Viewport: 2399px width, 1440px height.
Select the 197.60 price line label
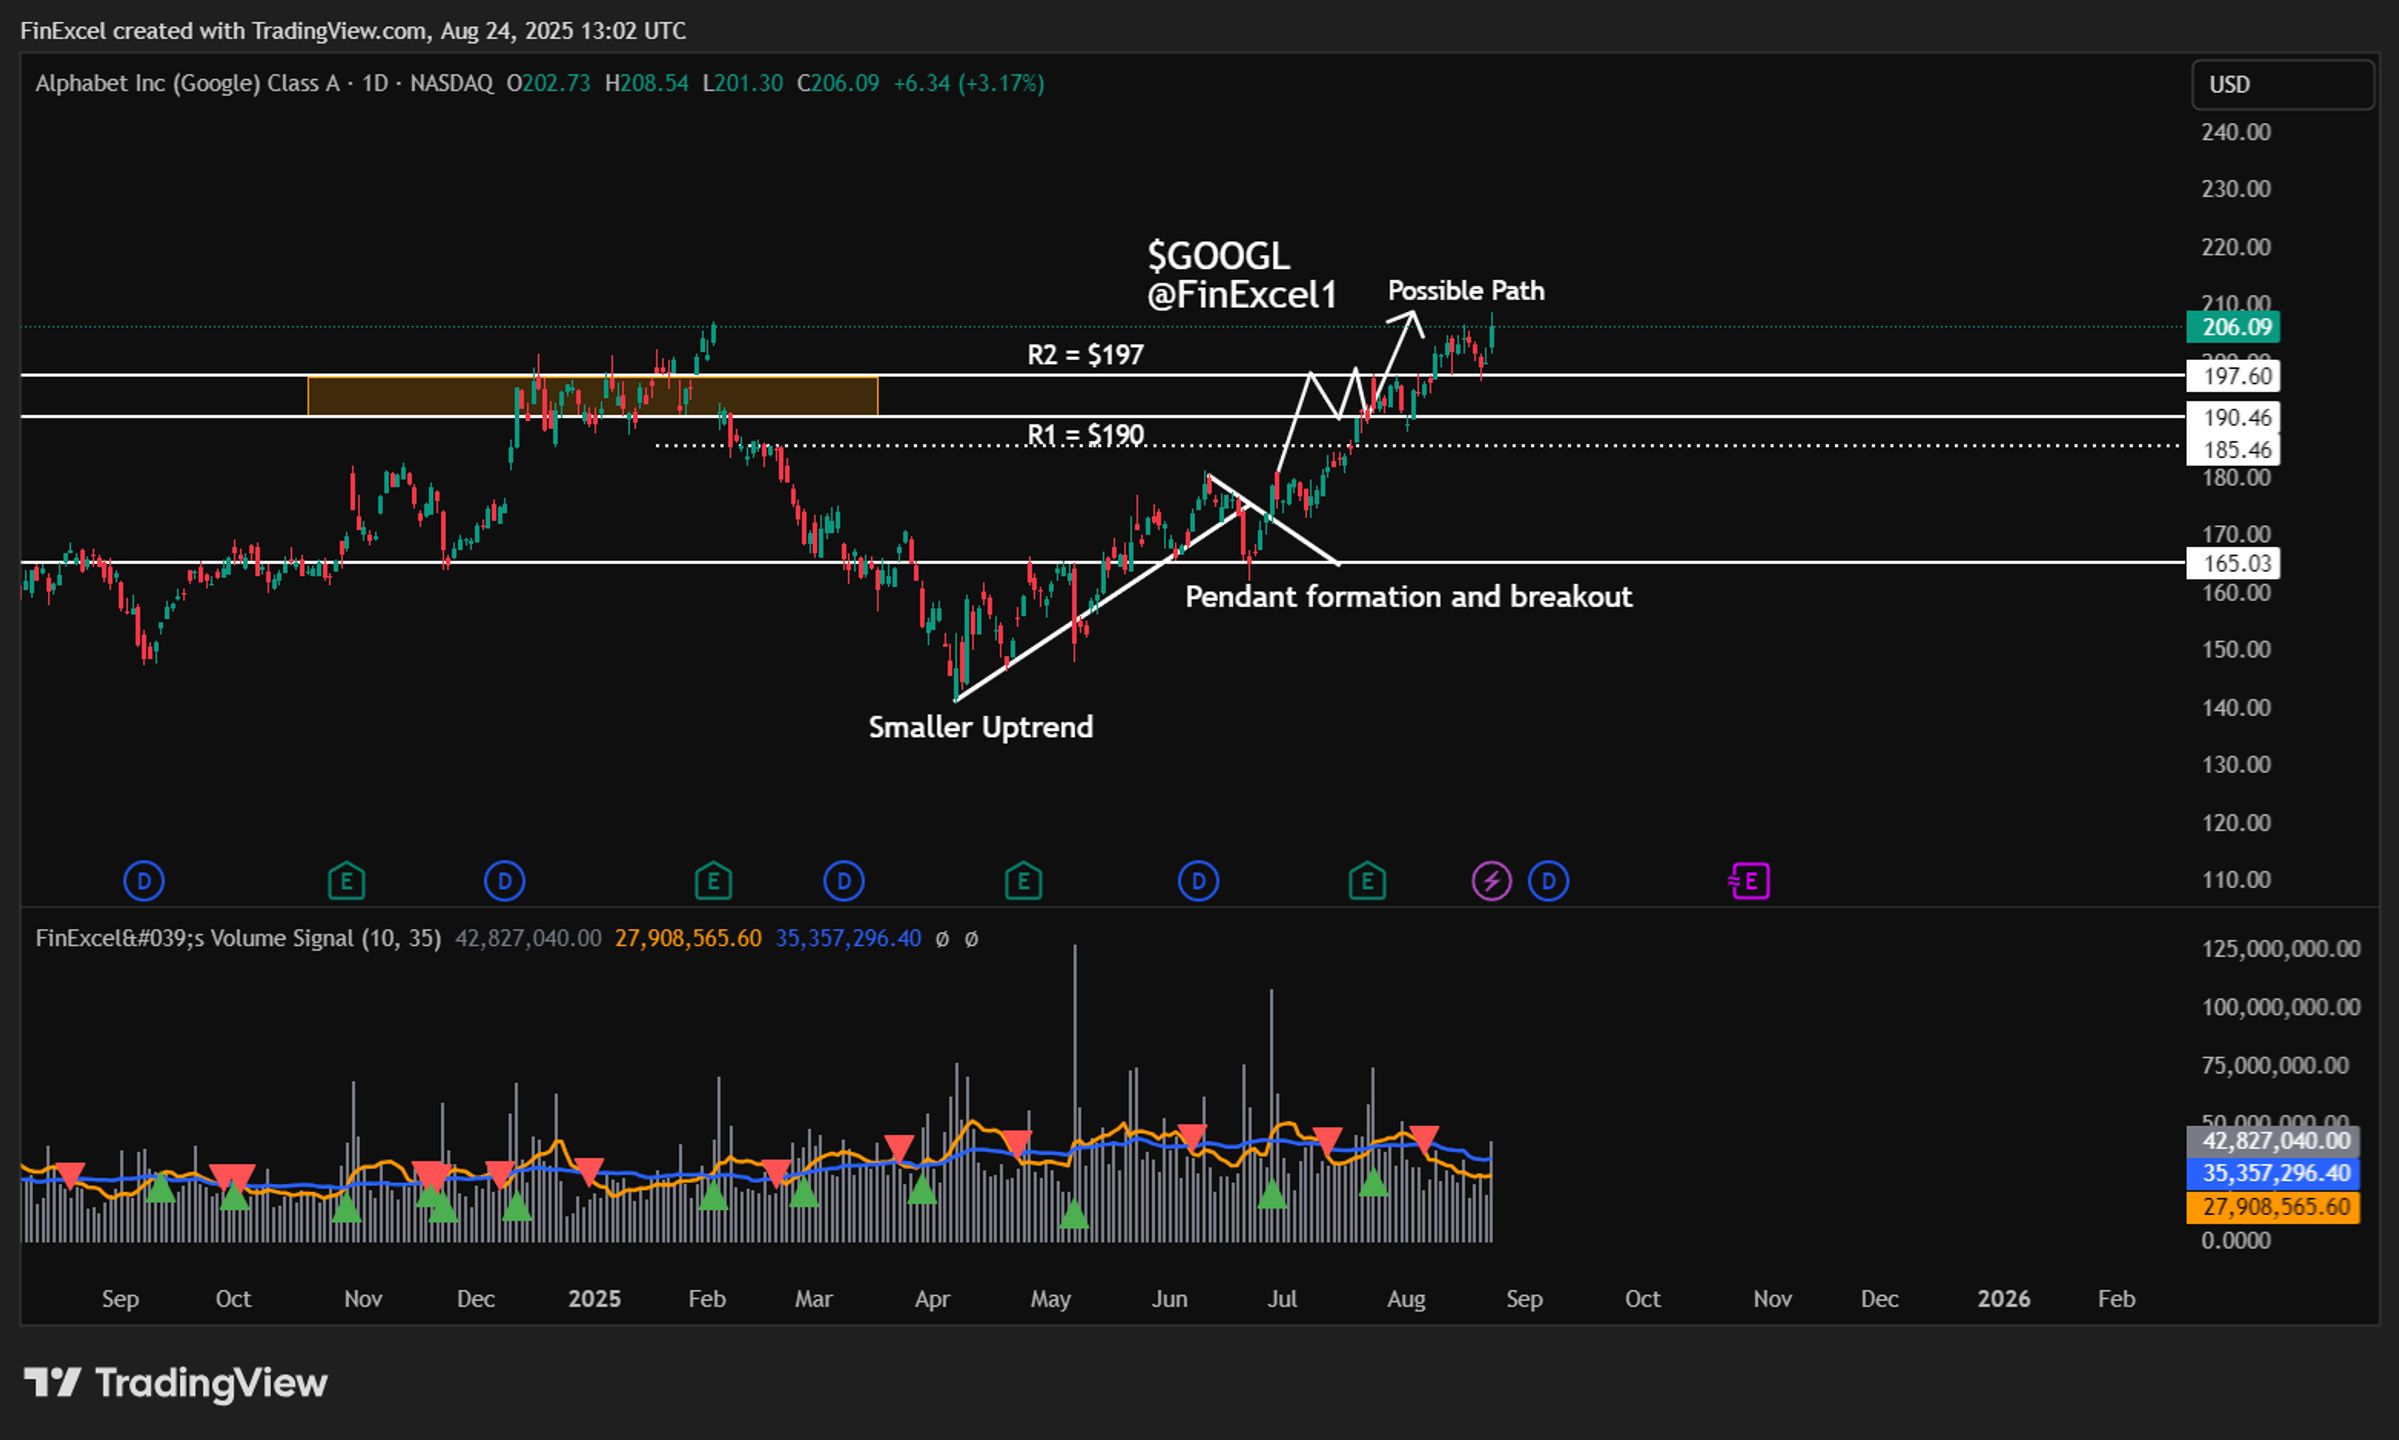click(2233, 376)
